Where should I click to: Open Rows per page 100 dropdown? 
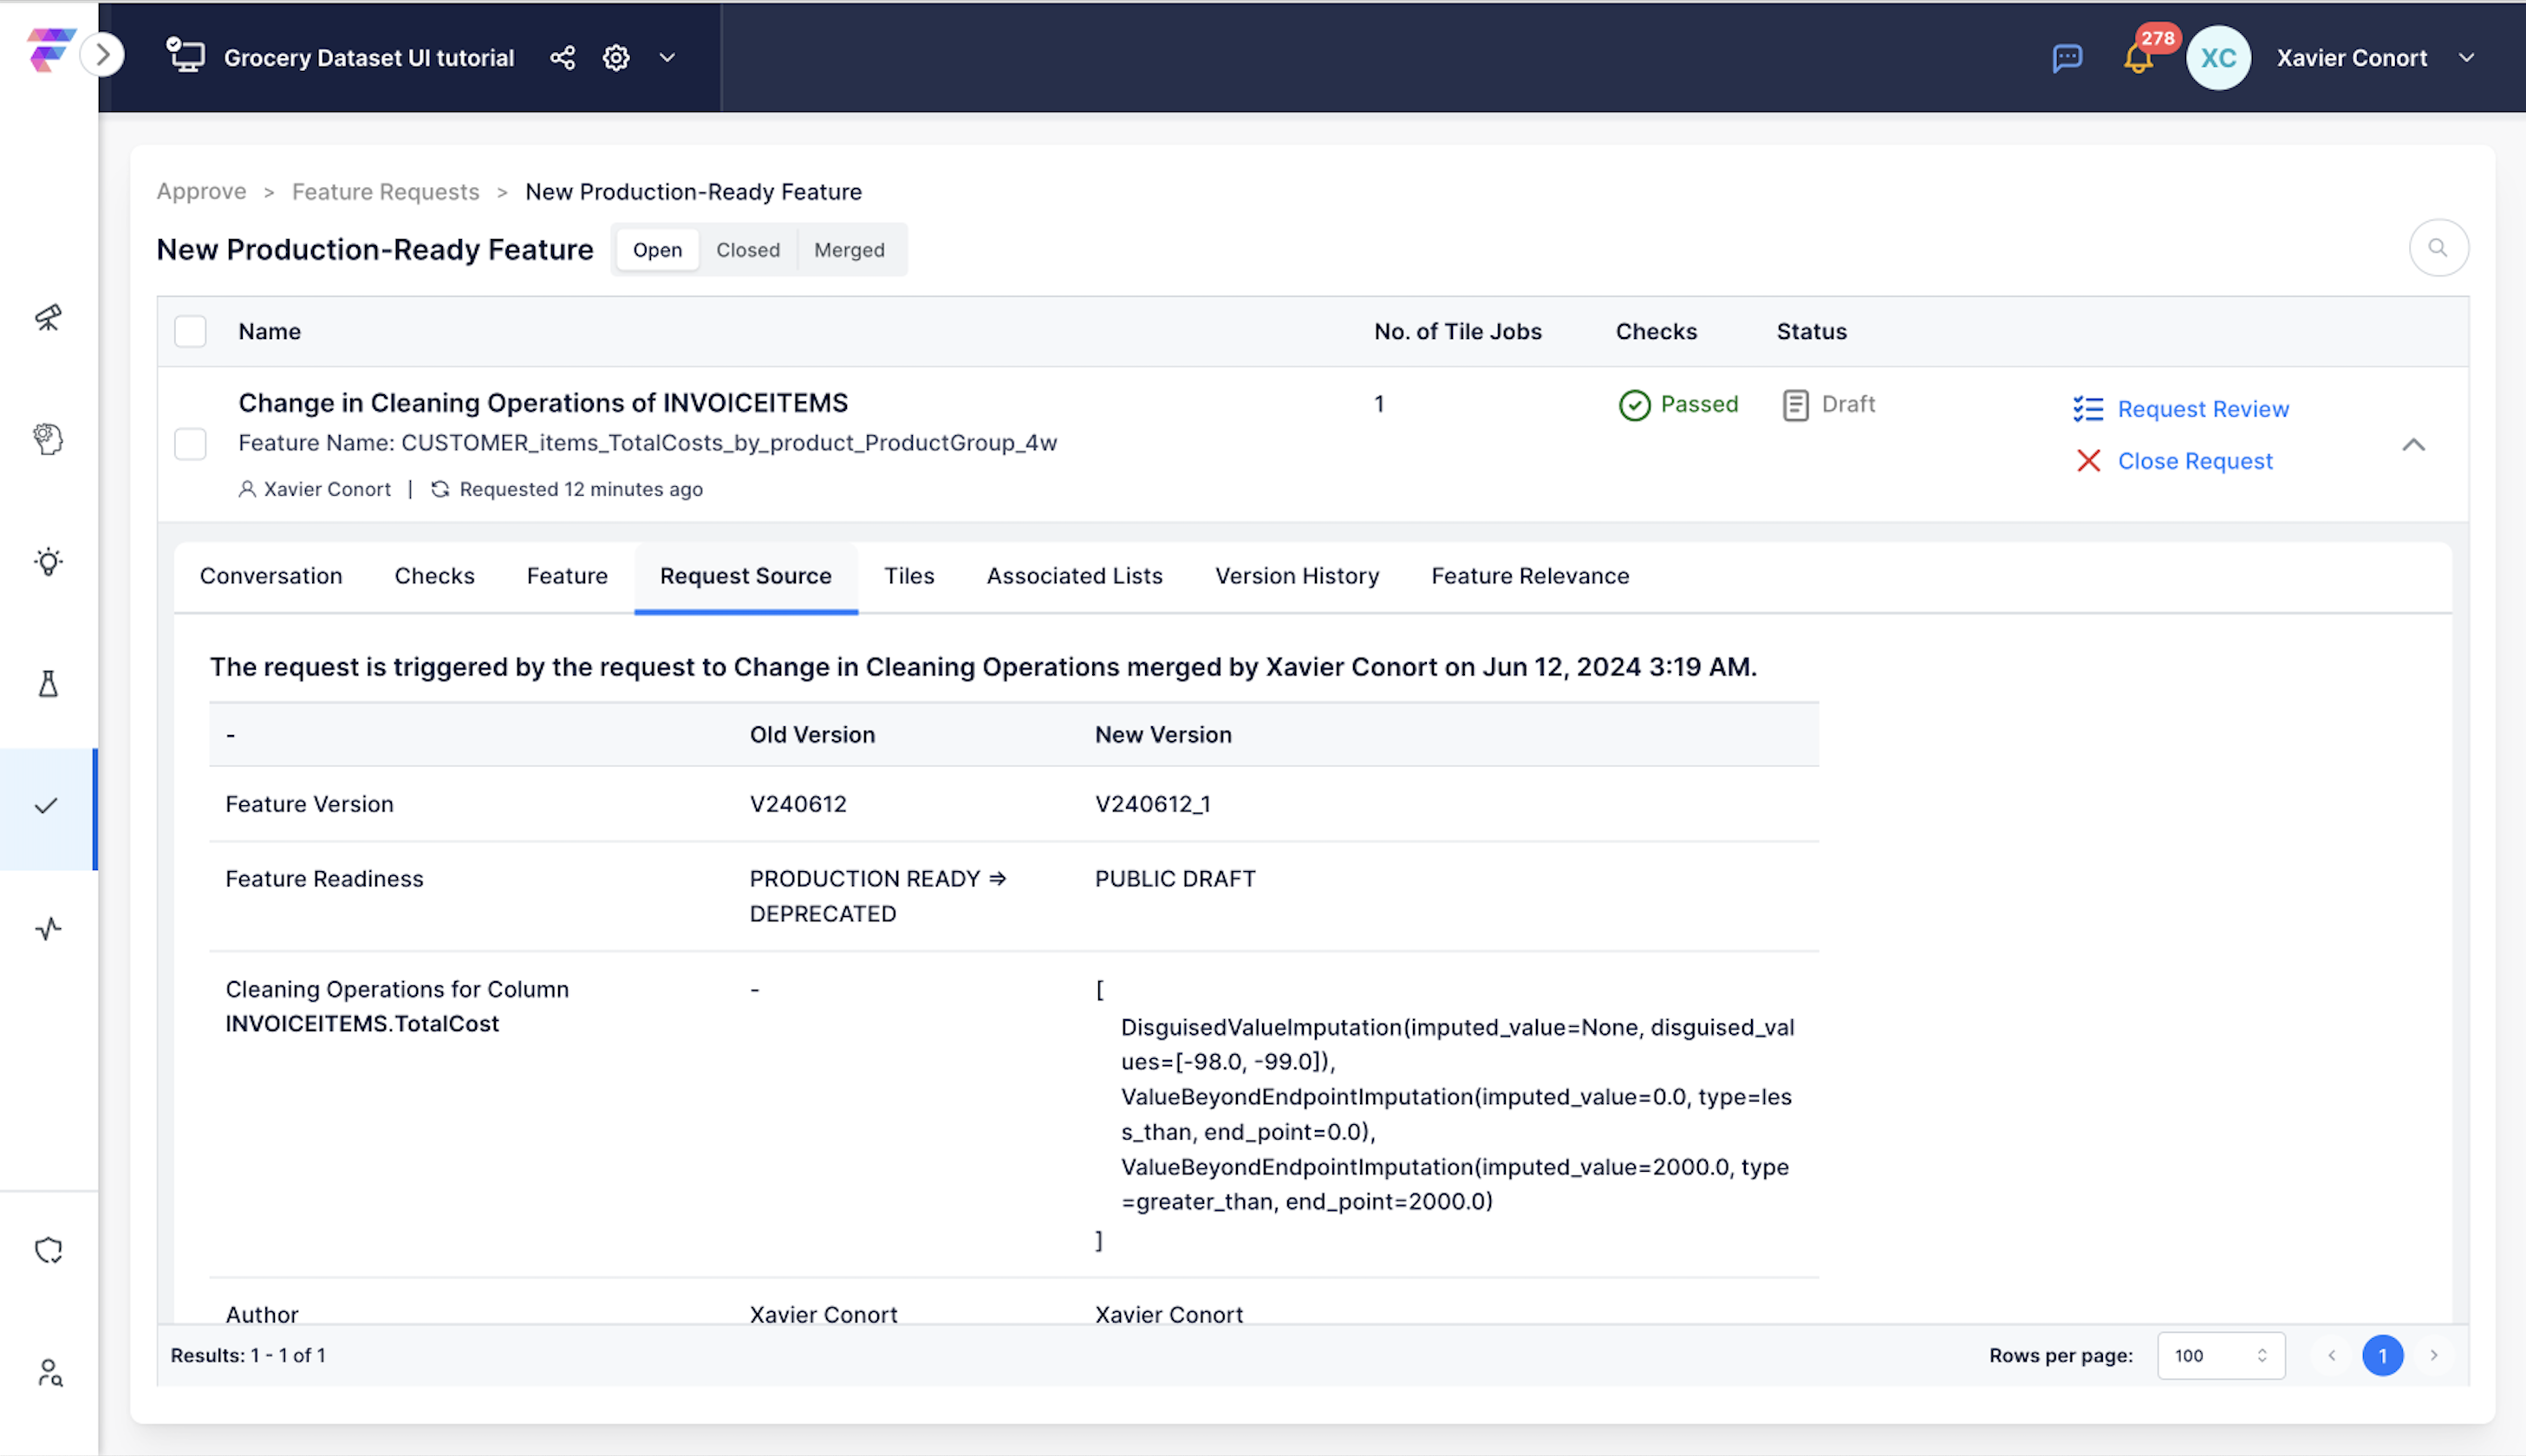point(2220,1355)
